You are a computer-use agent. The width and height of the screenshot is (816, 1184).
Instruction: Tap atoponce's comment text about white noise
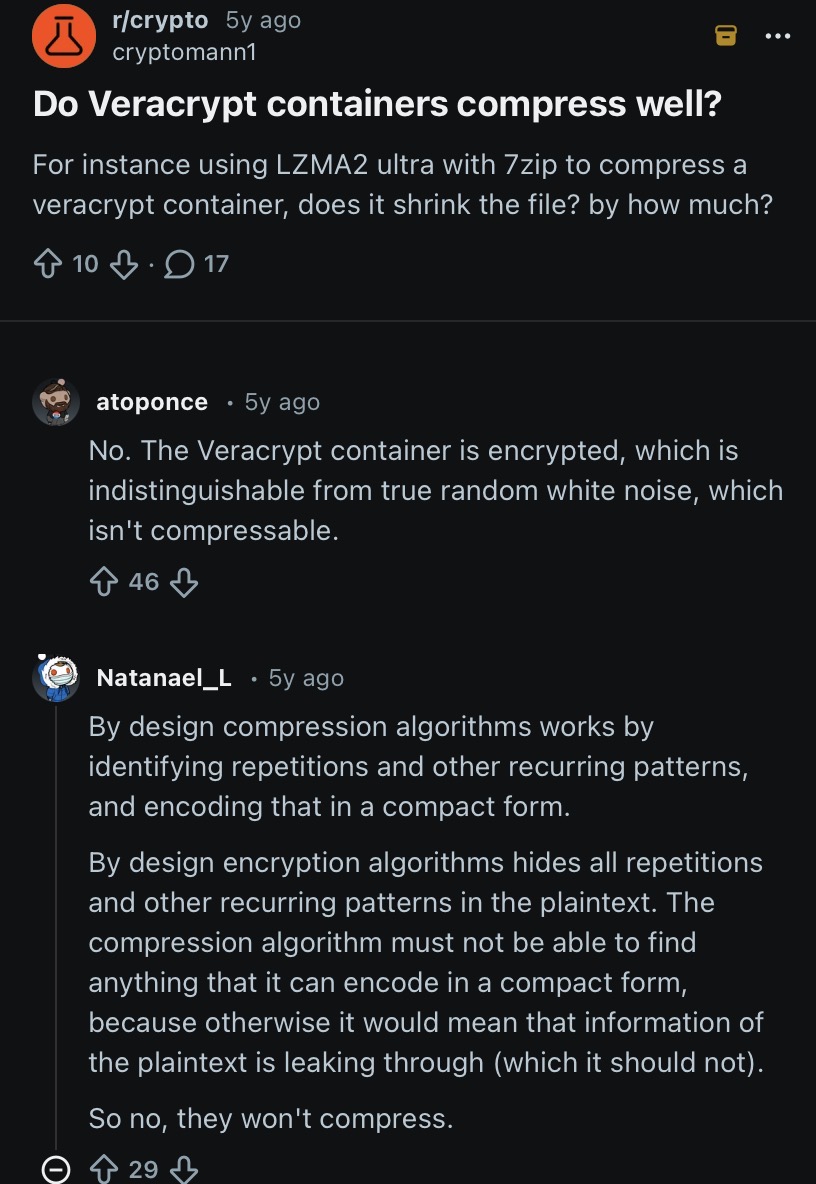[435, 490]
